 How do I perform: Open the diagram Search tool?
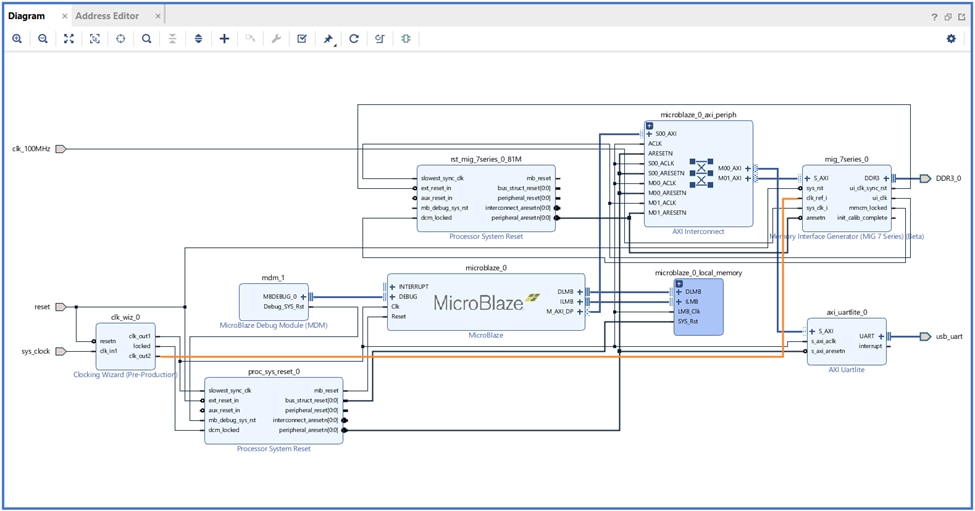(147, 39)
